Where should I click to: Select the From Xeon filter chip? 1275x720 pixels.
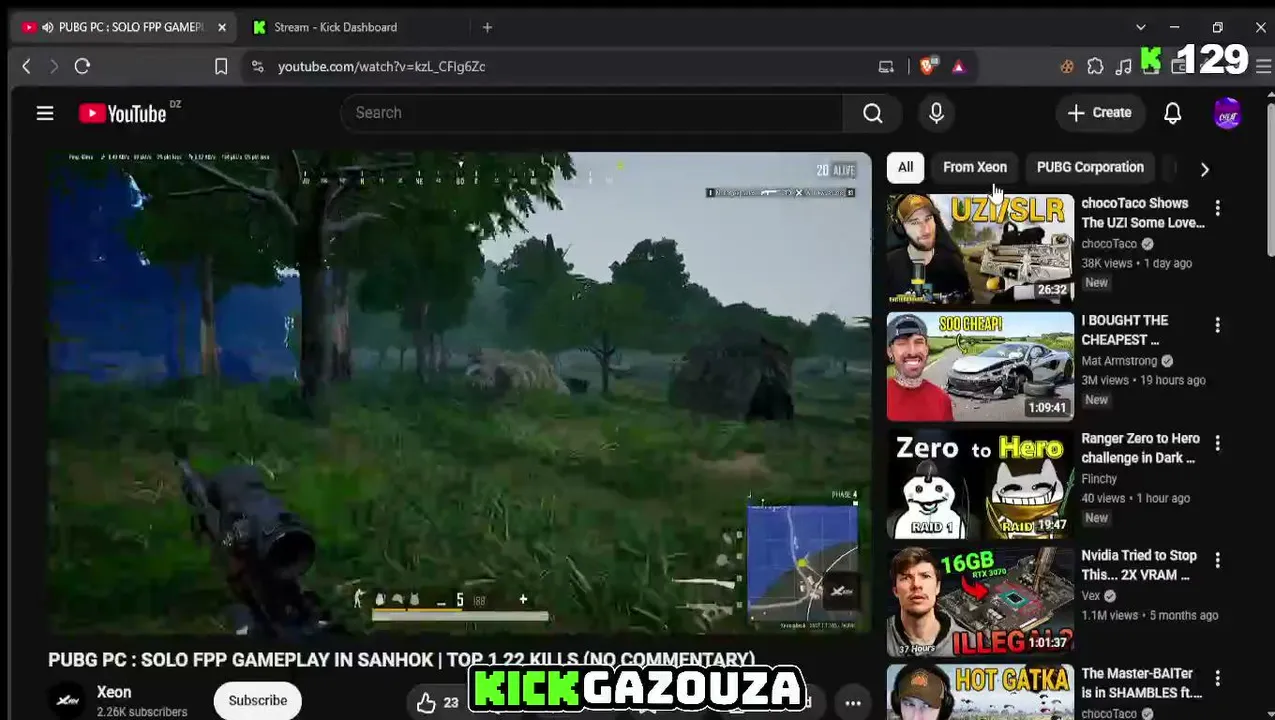(x=975, y=167)
